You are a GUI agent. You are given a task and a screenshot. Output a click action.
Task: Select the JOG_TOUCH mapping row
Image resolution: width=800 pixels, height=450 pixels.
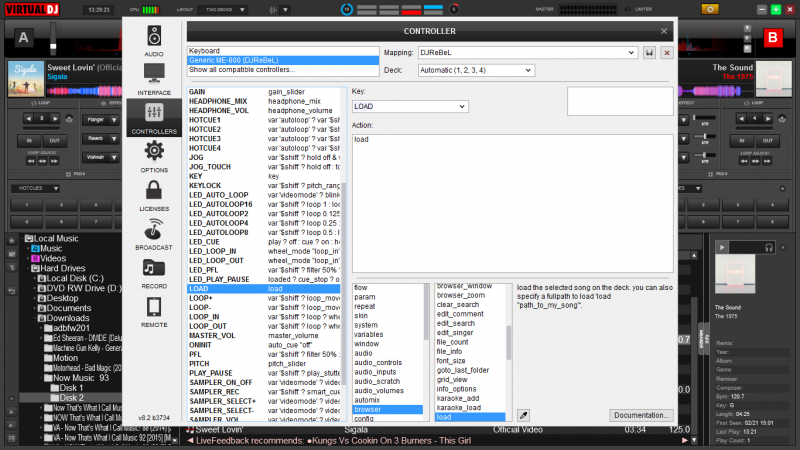pyautogui.click(x=264, y=167)
